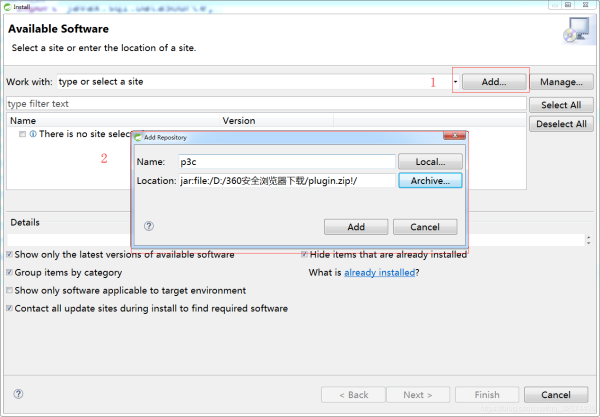Screen dimensions: 600x417
Task: Uncheck 'Contact all update sites during install'
Action: (10, 309)
